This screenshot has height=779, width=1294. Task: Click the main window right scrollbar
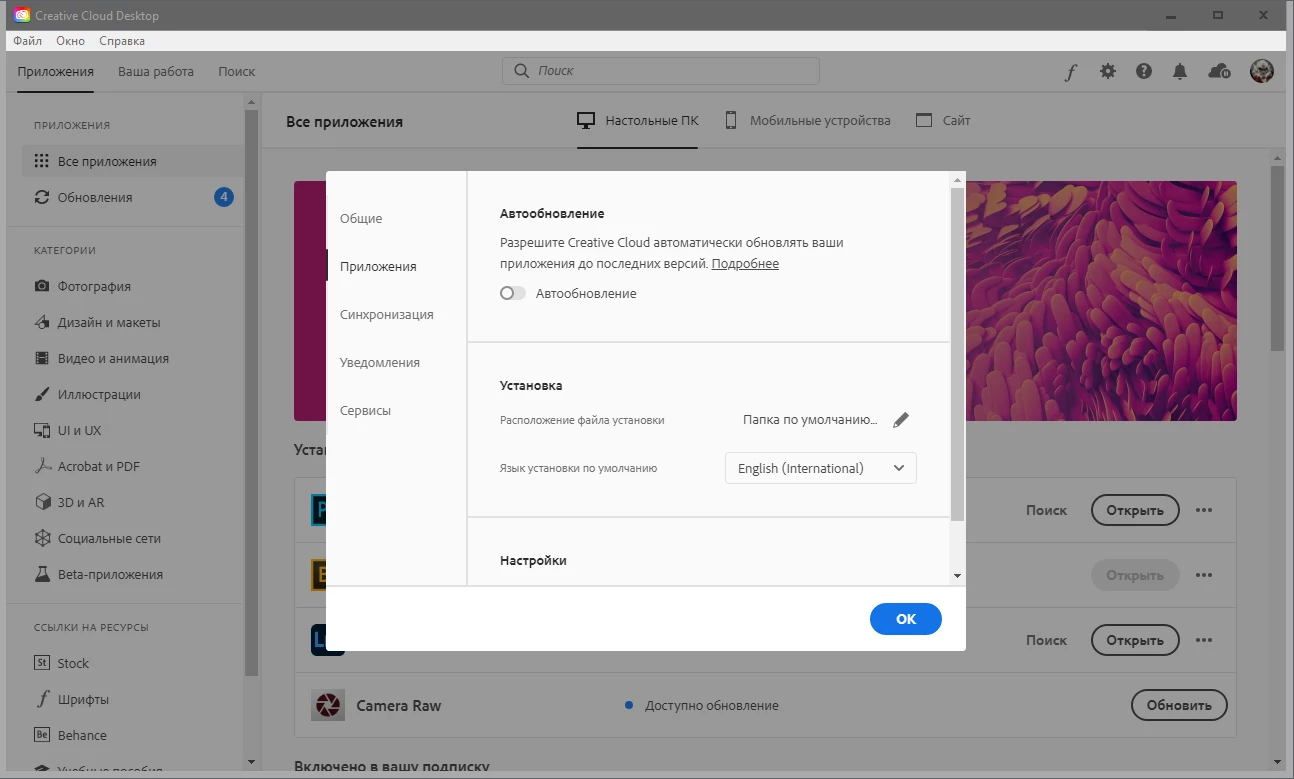[x=1277, y=258]
